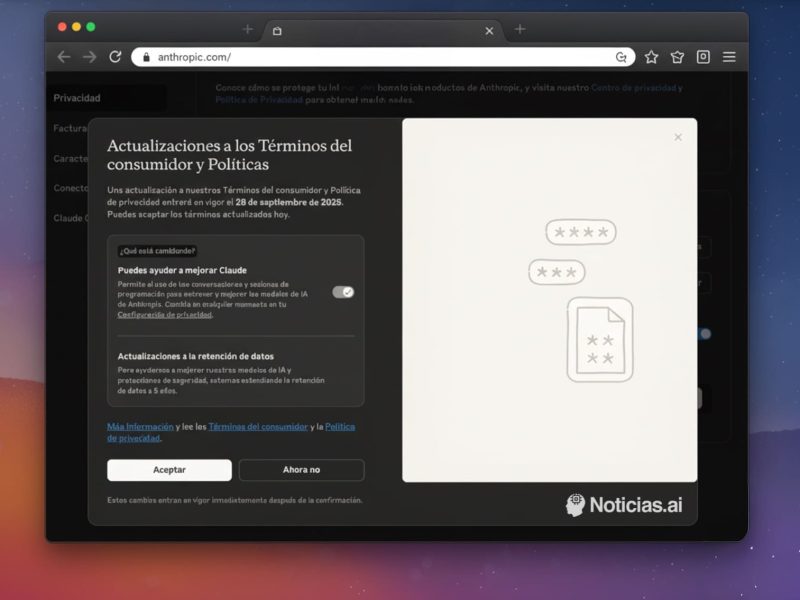
Task: Select the Conecto… item in the sidebar
Action: coord(70,188)
